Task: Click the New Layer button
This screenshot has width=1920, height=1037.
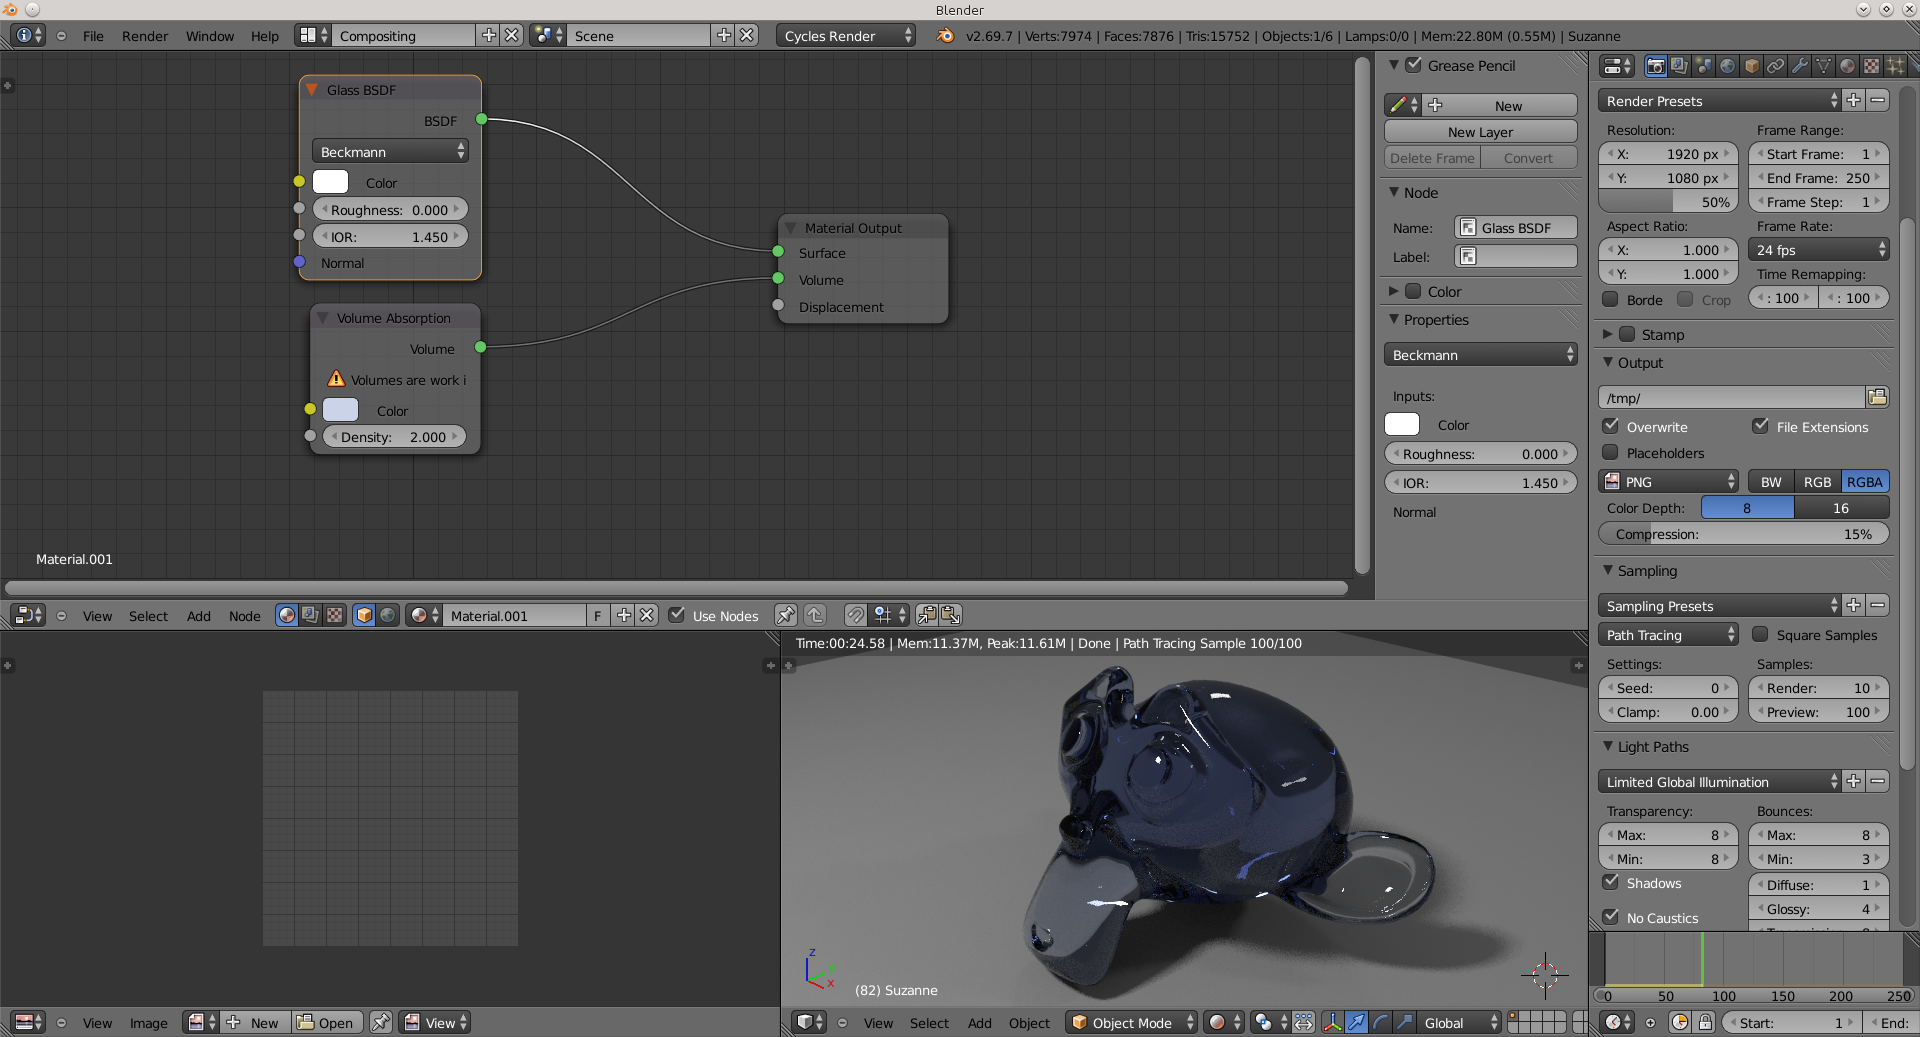Action: pos(1481,132)
